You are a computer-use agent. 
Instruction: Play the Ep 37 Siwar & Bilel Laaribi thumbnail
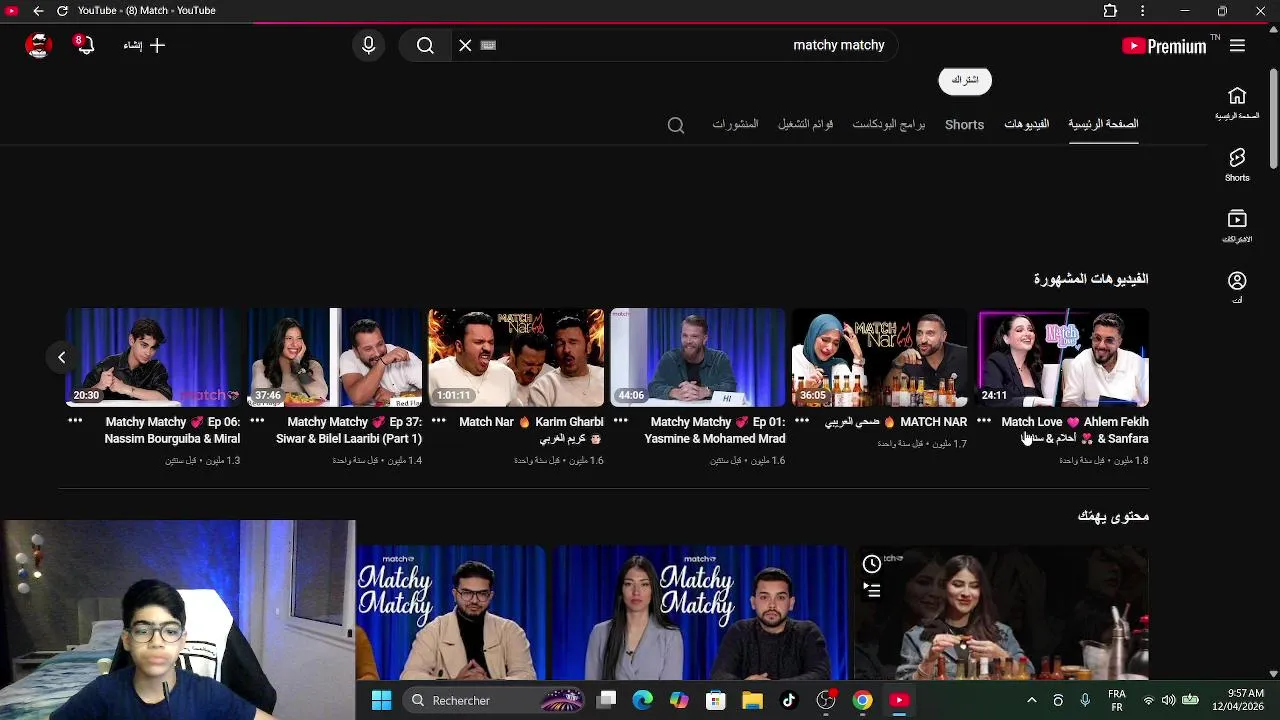point(335,357)
